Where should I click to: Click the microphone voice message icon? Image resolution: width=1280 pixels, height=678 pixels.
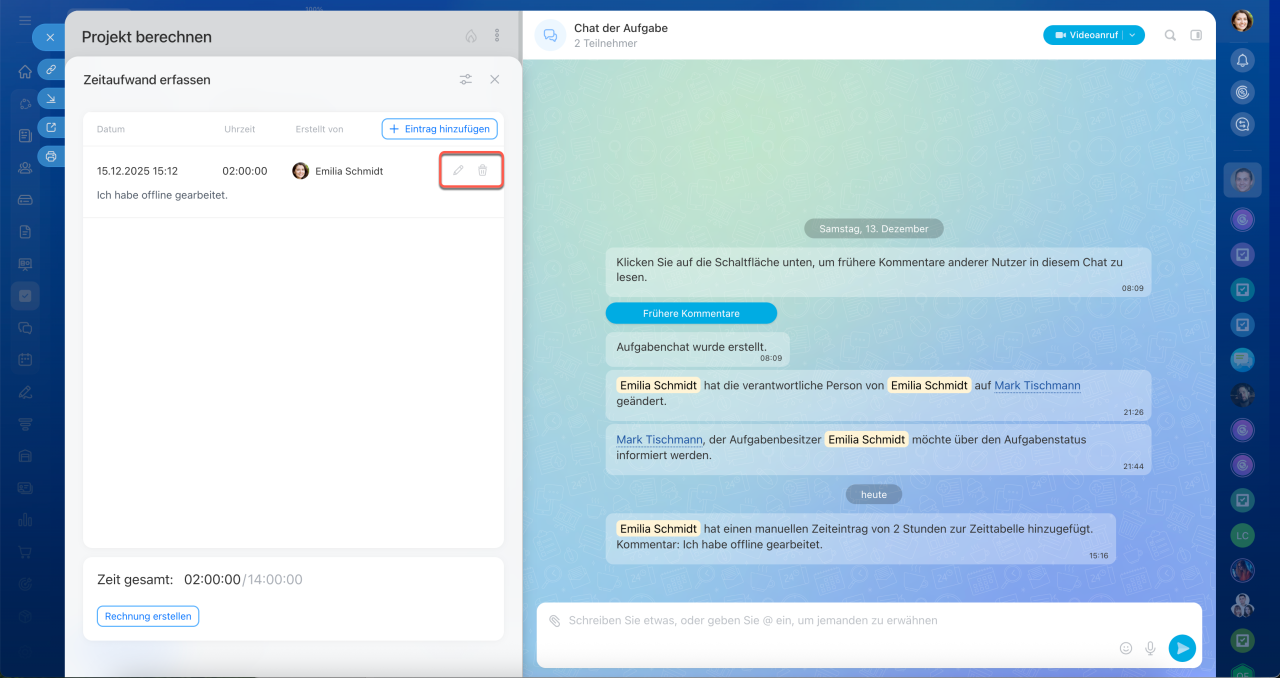pos(1150,648)
